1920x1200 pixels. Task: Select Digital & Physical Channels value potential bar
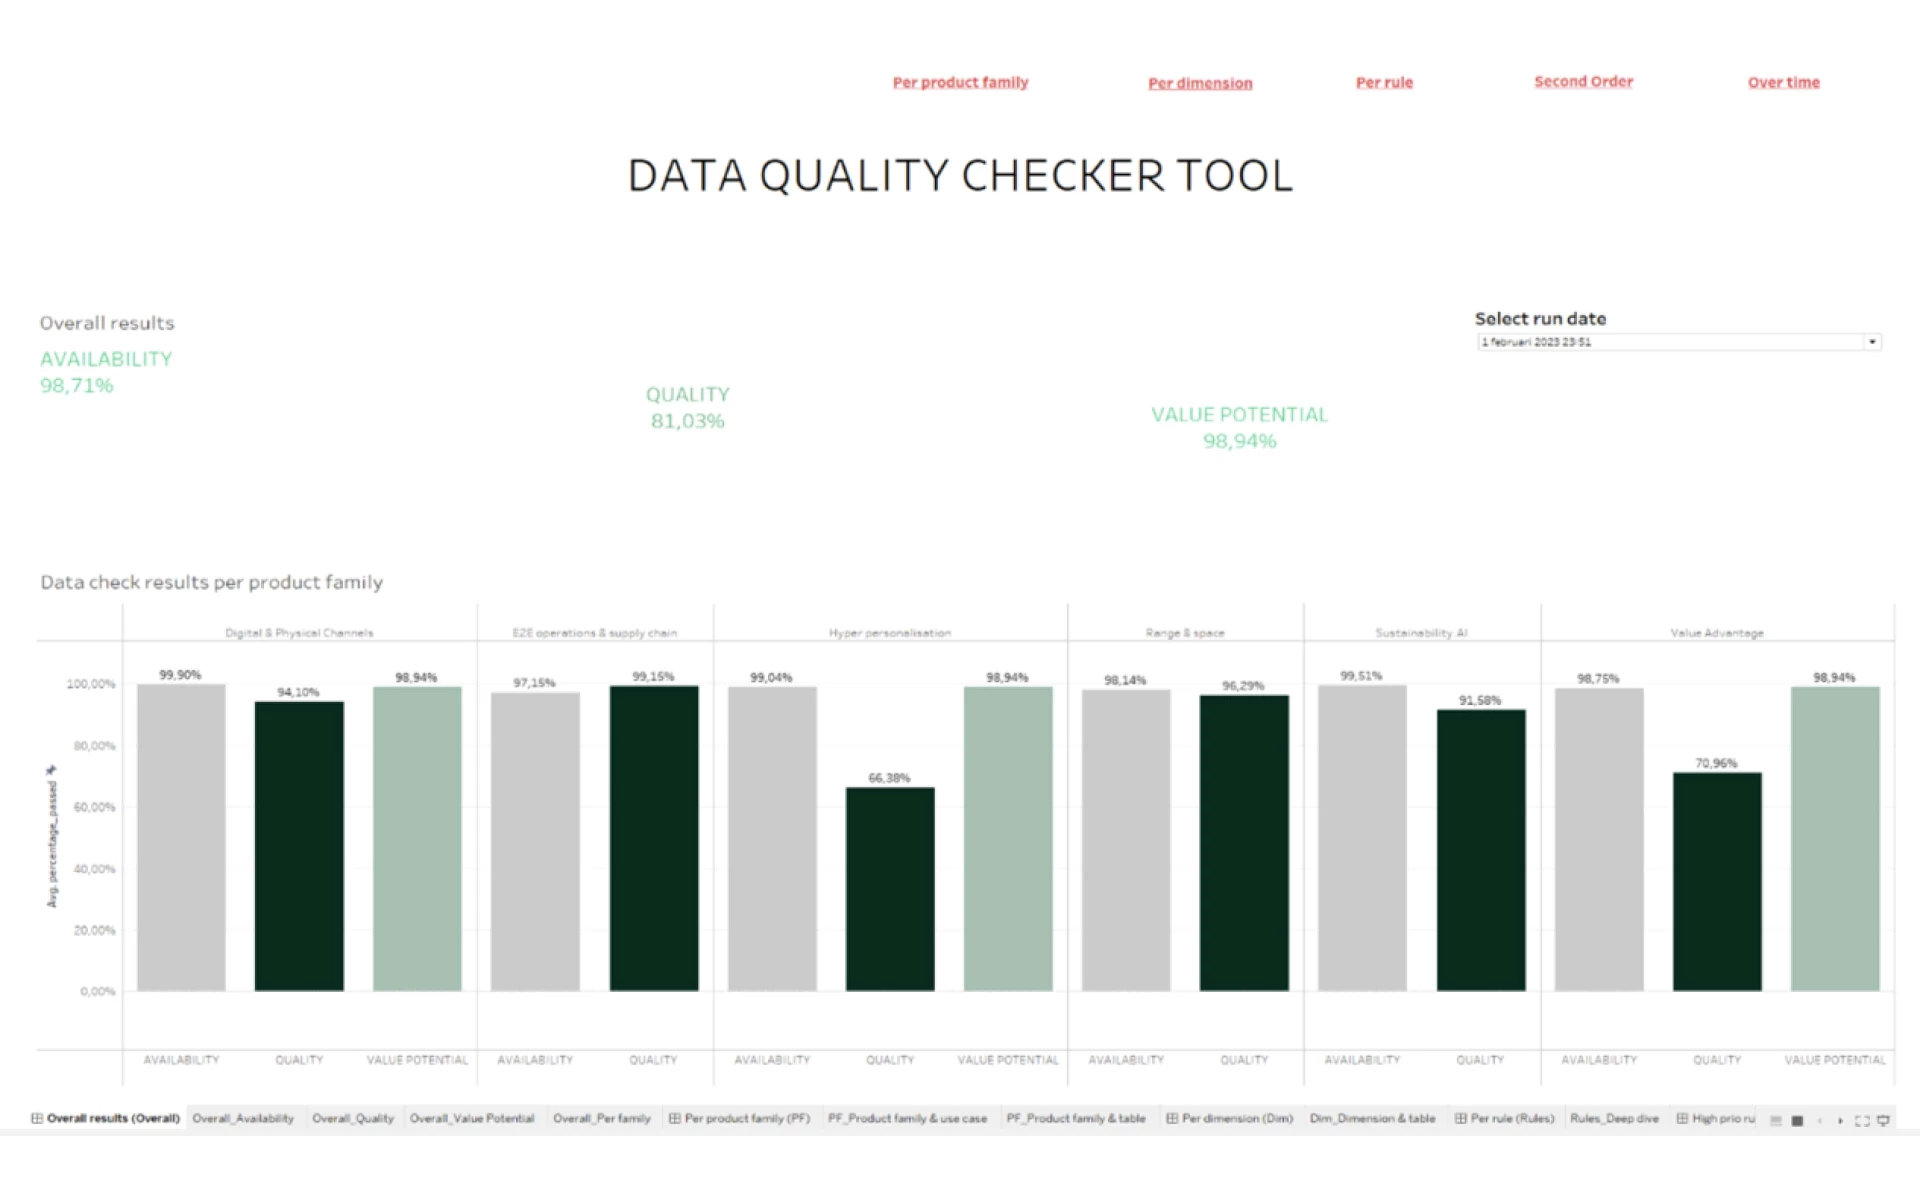[417, 839]
